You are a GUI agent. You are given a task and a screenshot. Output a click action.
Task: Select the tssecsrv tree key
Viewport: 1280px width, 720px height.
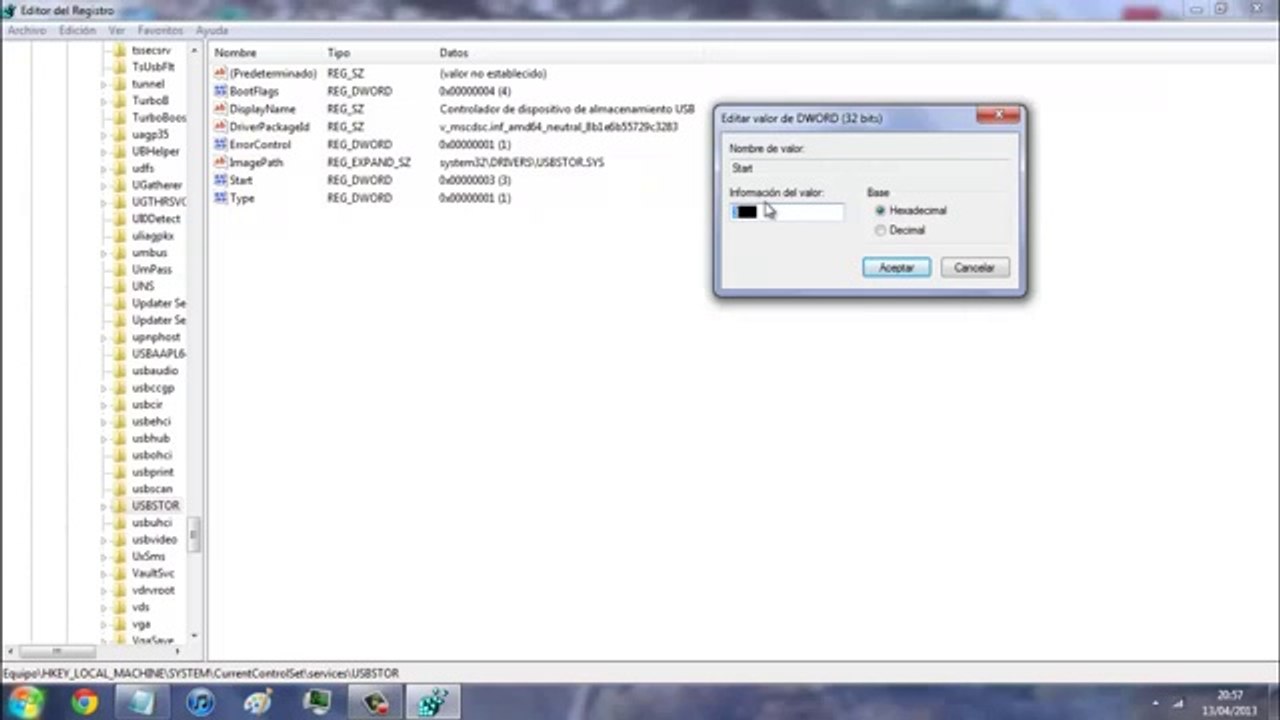(152, 50)
